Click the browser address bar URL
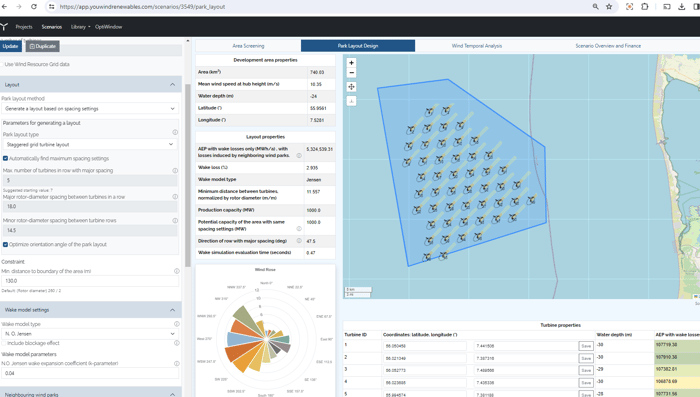 coord(142,7)
